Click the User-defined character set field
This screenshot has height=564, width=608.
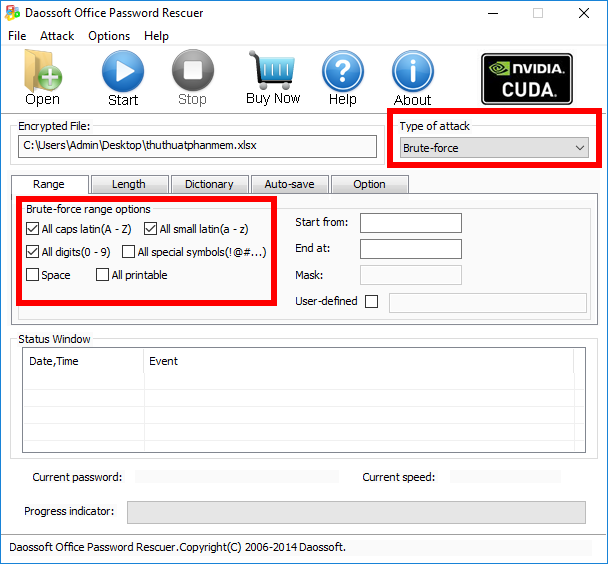(x=488, y=303)
